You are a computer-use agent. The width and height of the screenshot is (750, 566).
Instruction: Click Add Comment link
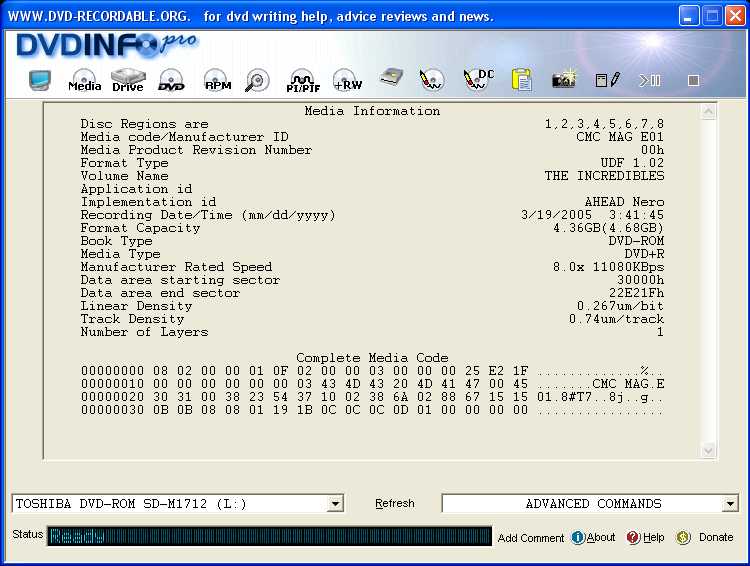pos(530,538)
